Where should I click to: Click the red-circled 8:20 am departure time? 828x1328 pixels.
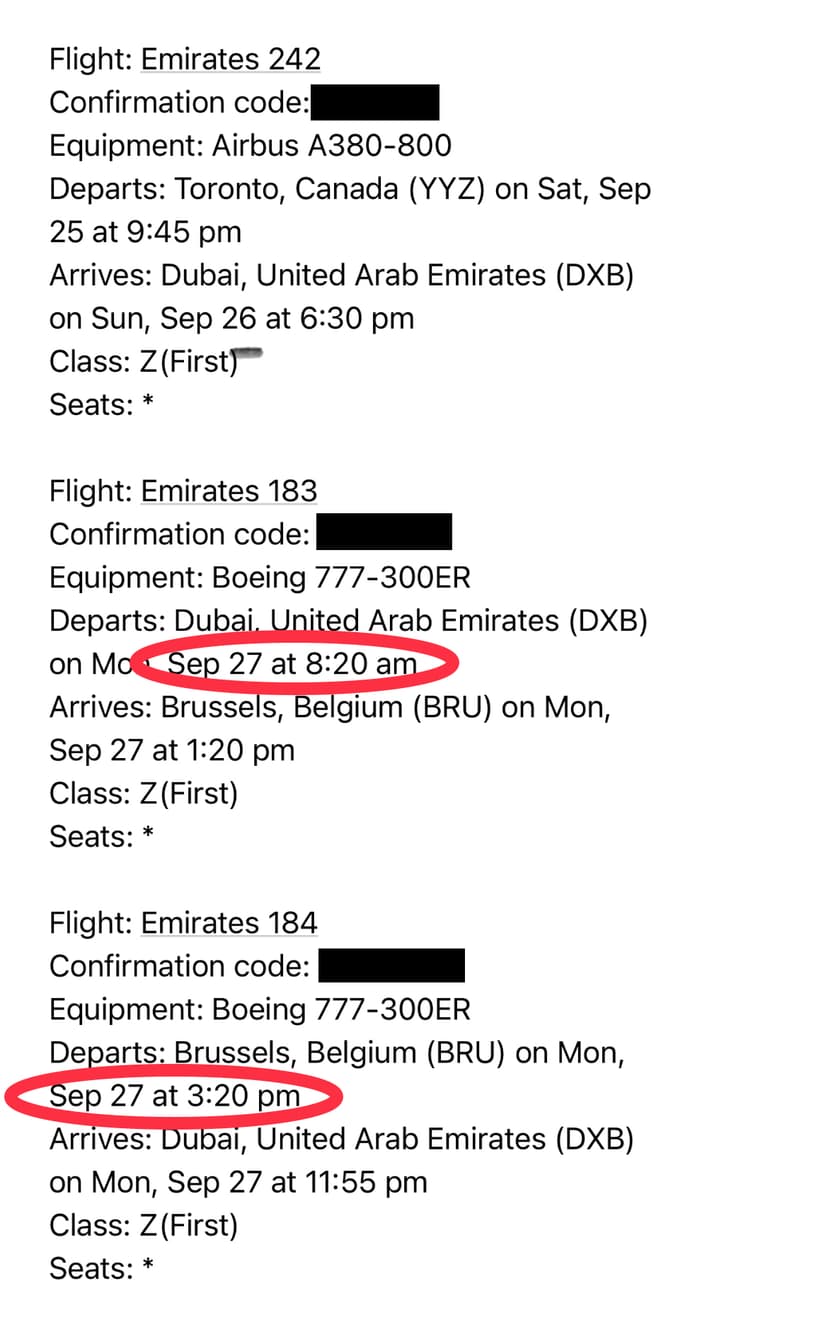(x=292, y=664)
